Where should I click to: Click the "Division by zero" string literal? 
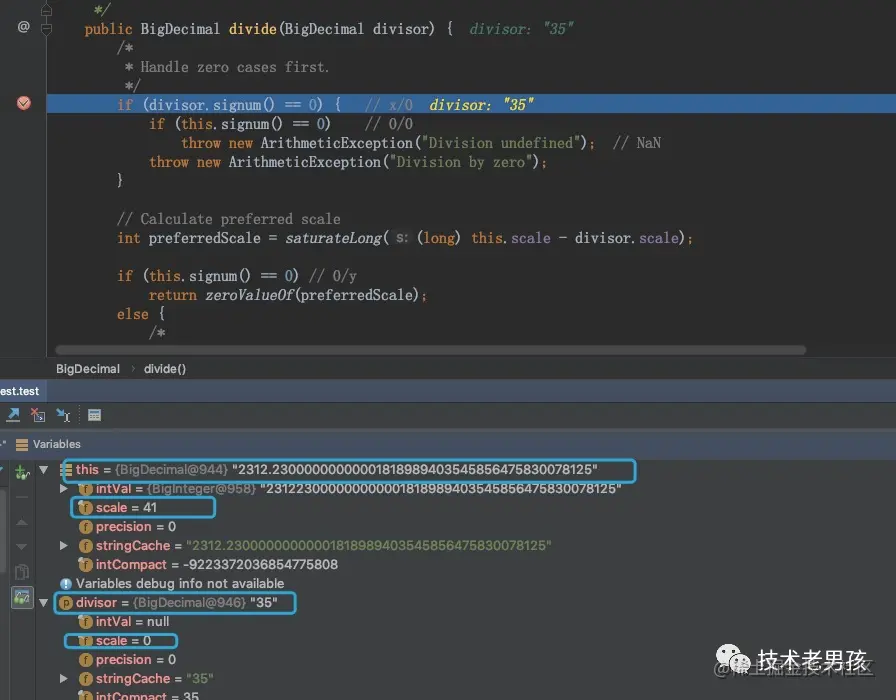461,162
